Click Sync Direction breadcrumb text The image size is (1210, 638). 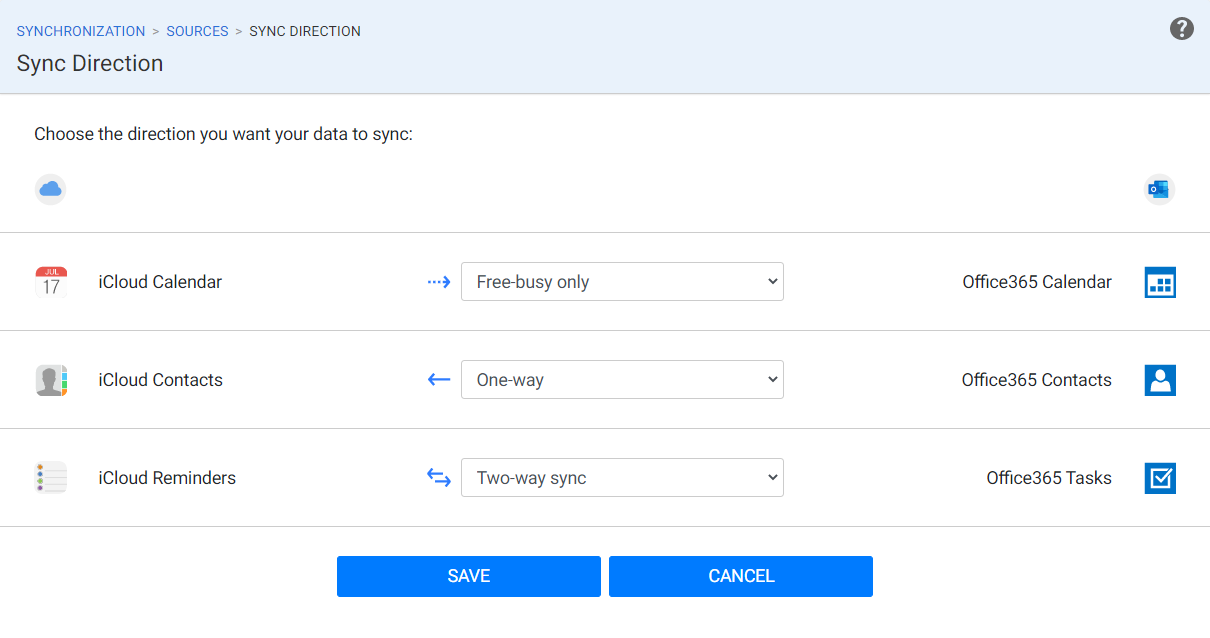point(305,31)
